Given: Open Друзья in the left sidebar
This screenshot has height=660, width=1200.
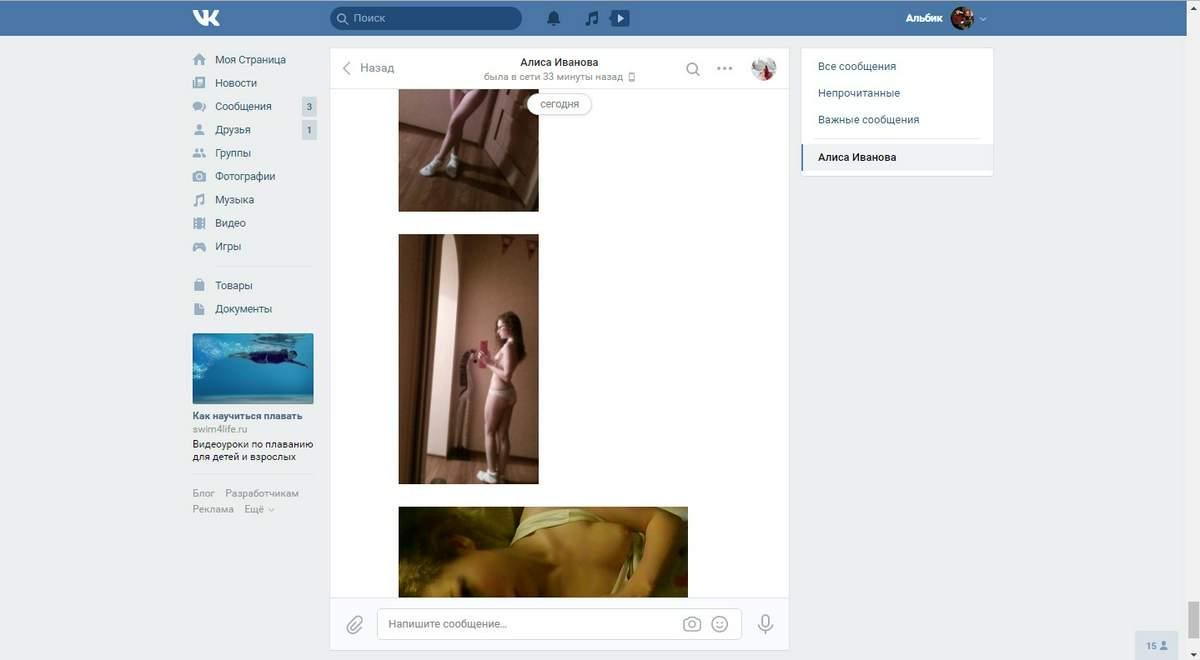Looking at the screenshot, I should coord(232,130).
